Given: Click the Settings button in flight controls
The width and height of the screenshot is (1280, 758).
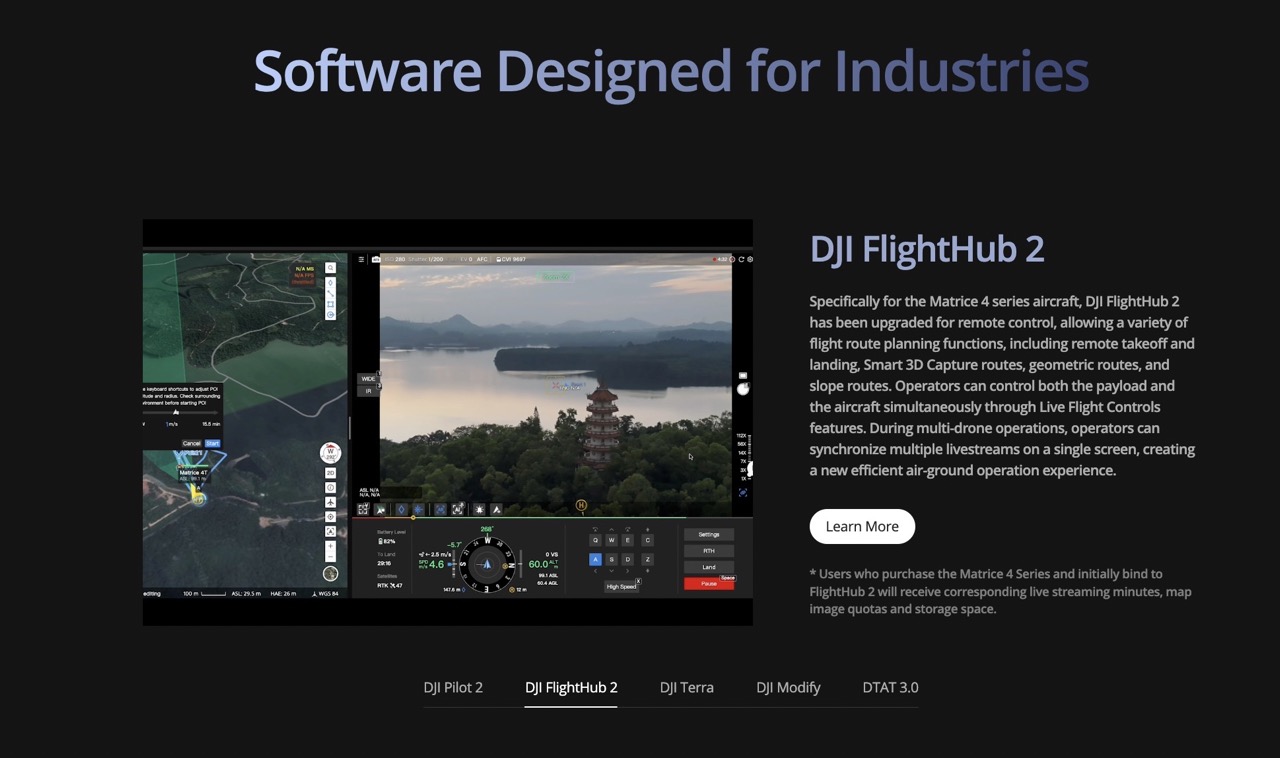Looking at the screenshot, I should point(709,534).
